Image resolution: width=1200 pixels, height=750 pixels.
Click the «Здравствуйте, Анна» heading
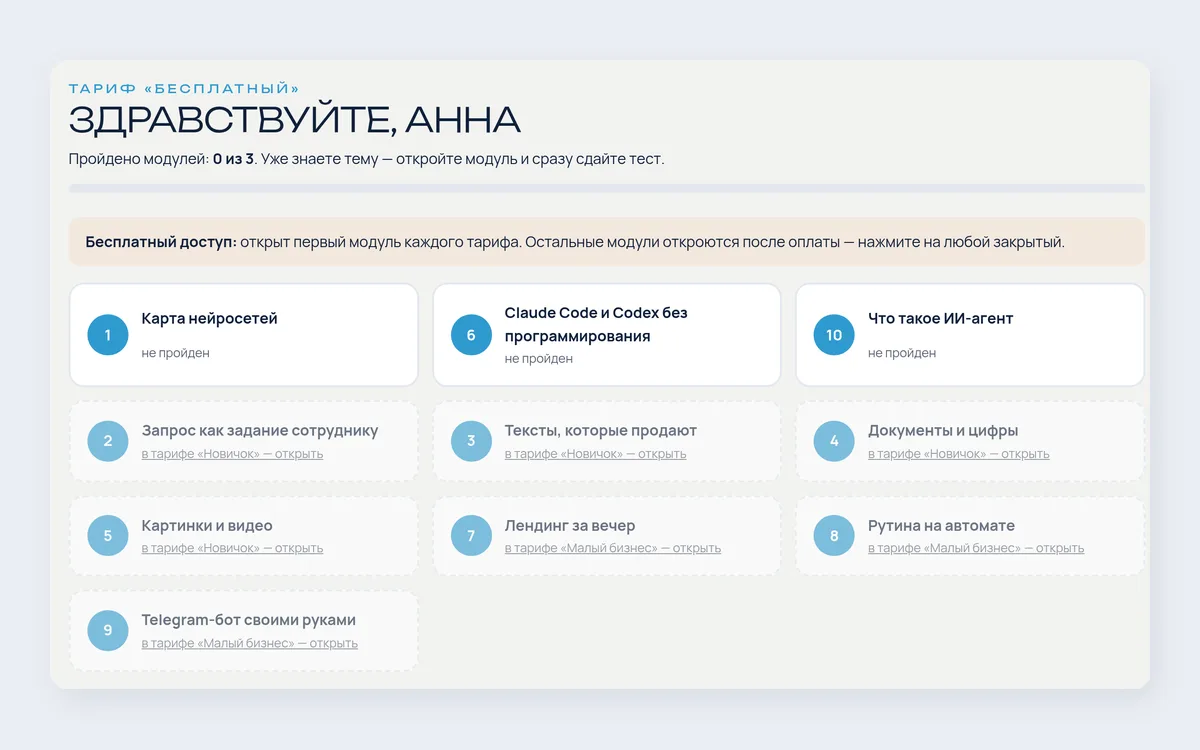[294, 120]
